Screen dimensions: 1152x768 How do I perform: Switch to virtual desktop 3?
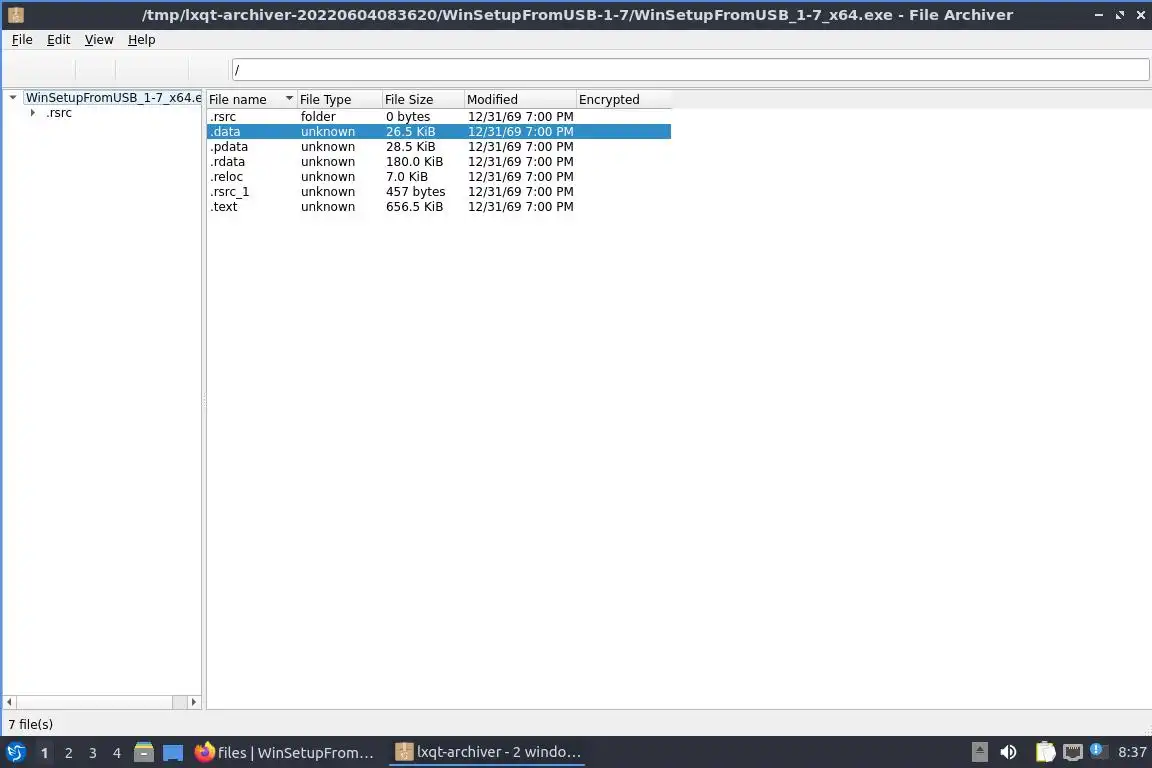(x=93, y=753)
